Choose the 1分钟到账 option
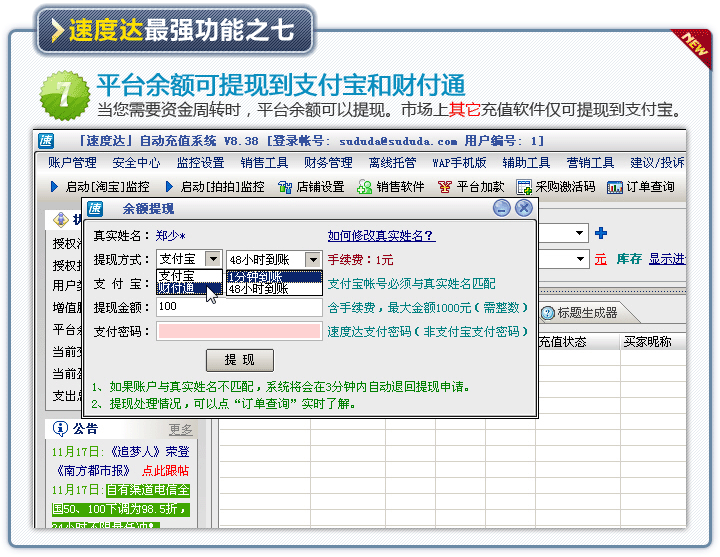Screen dimensions: 720x557 click(x=274, y=276)
